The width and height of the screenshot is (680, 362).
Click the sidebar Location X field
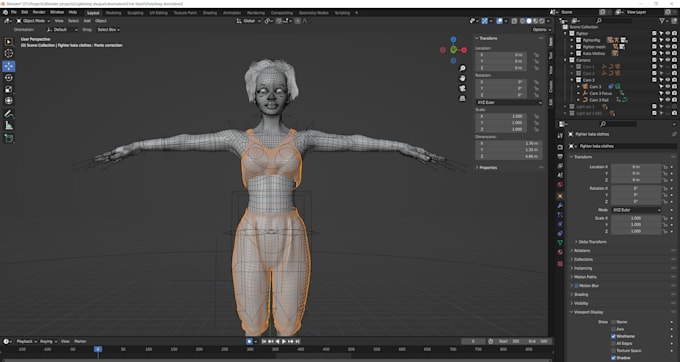pos(501,55)
